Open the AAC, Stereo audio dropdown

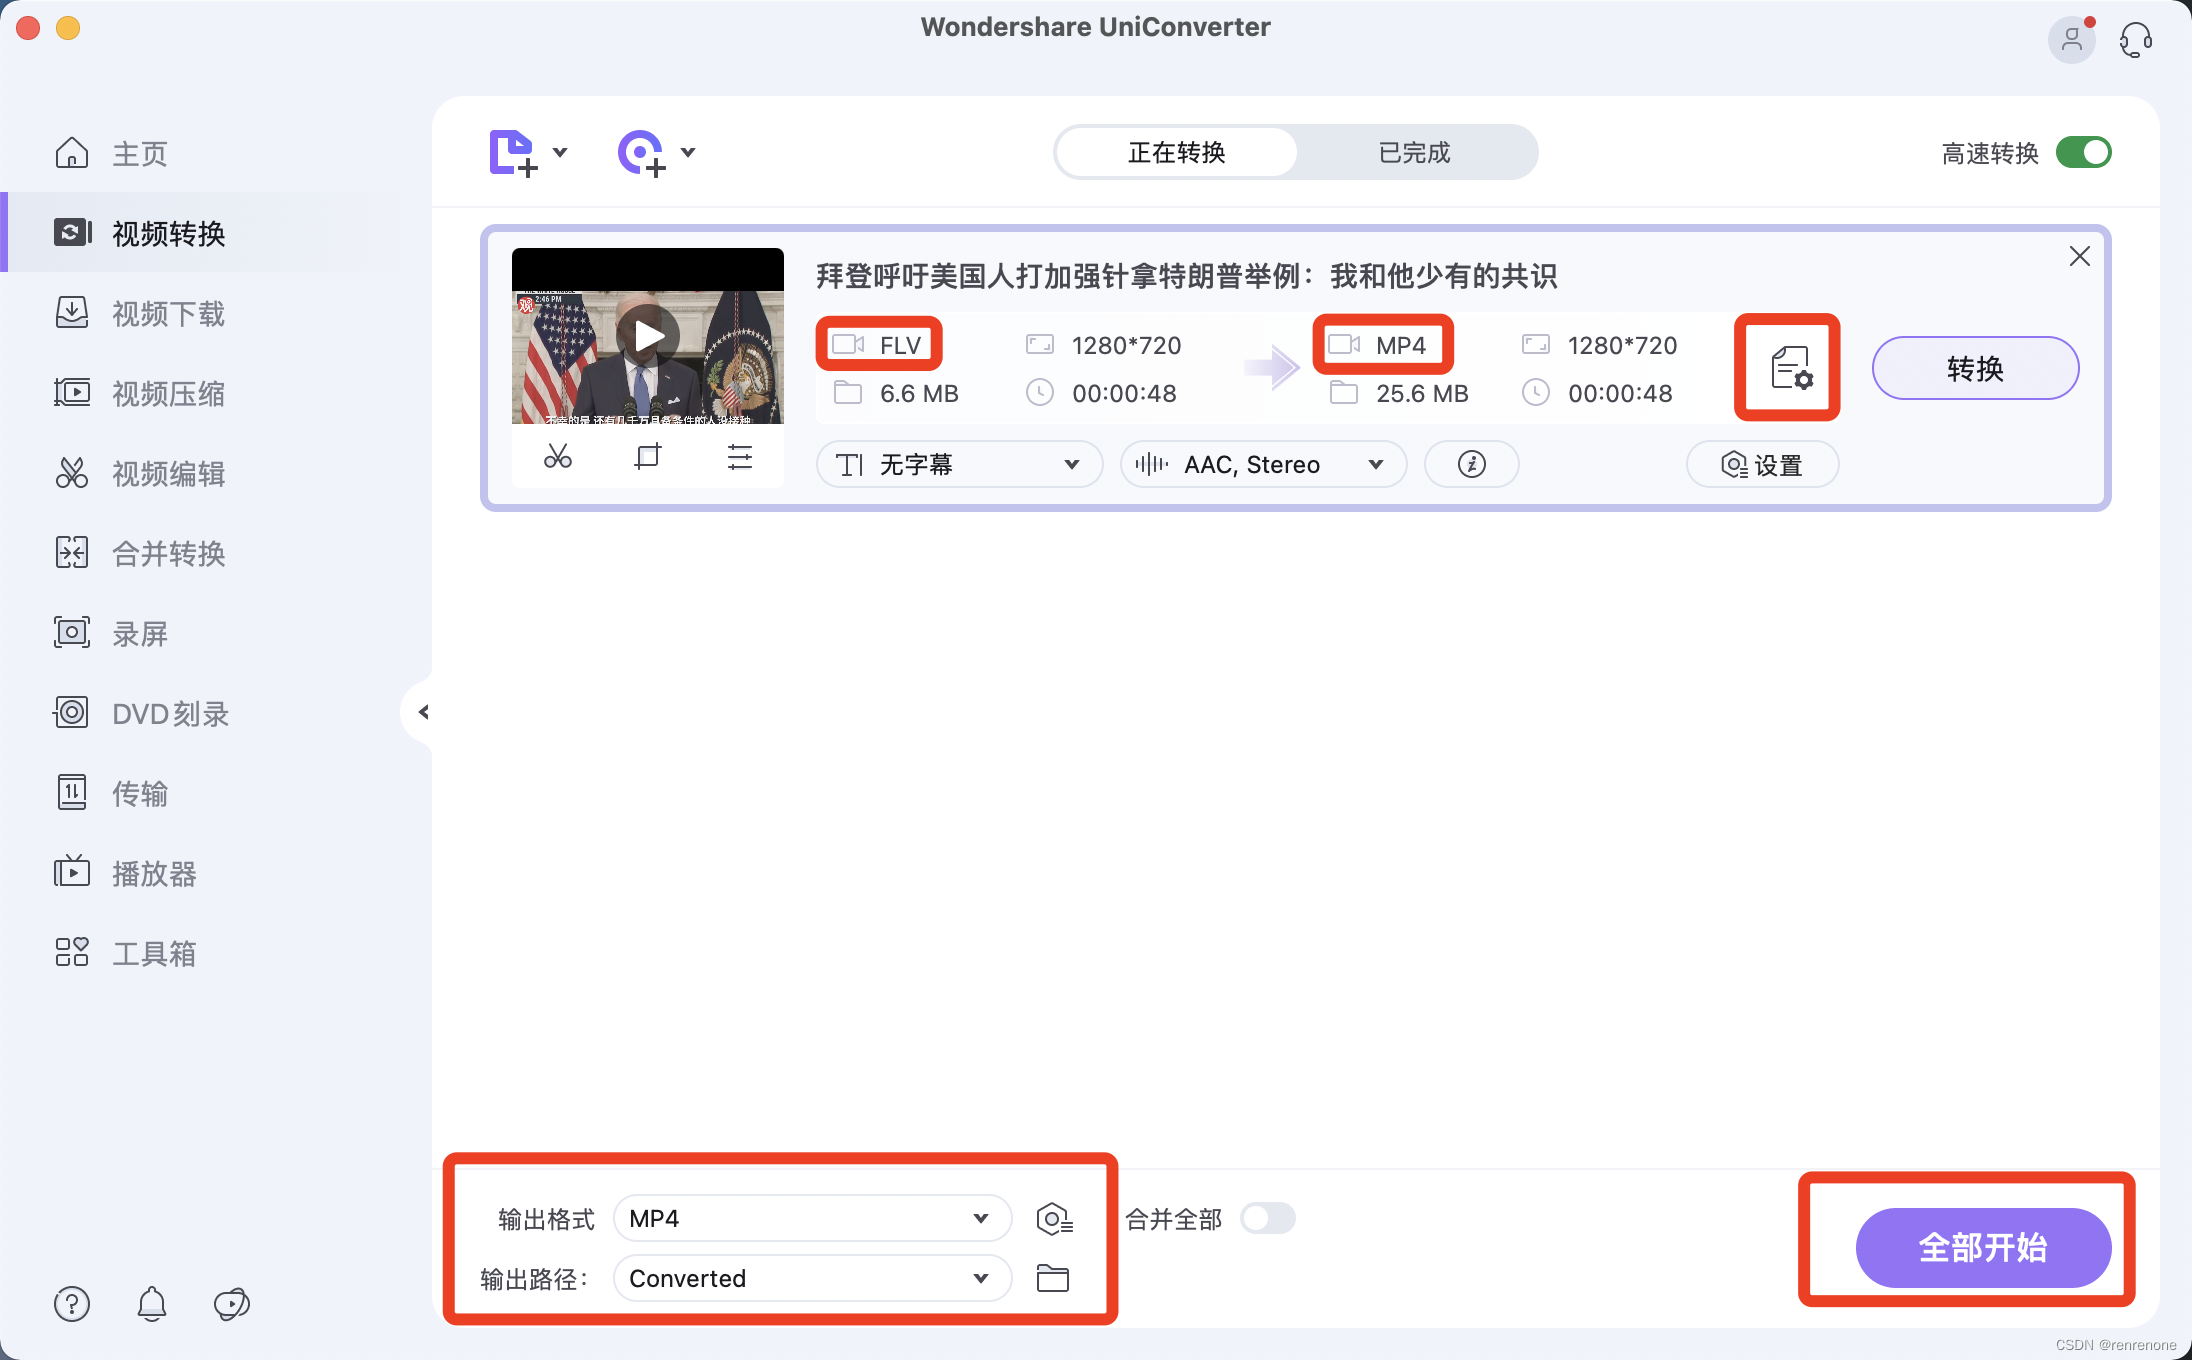1262,465
